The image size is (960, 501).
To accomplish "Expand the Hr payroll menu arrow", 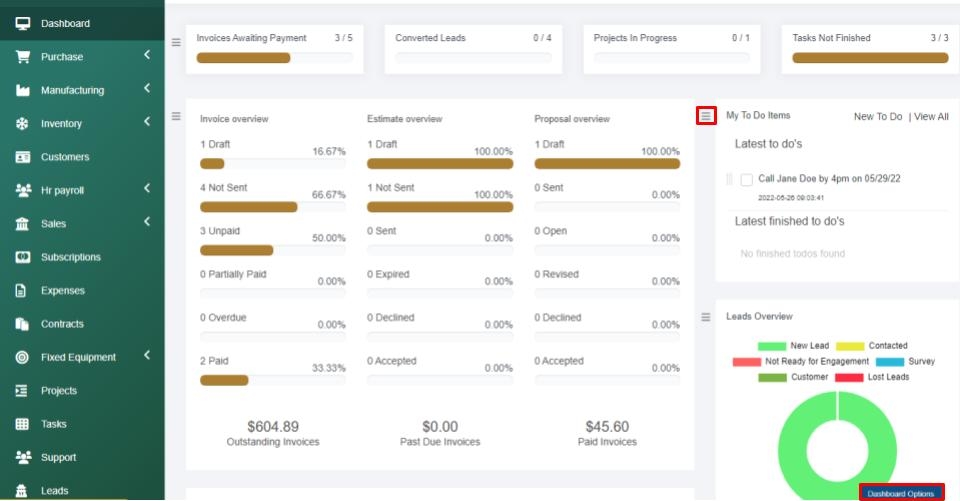I will tap(146, 188).
